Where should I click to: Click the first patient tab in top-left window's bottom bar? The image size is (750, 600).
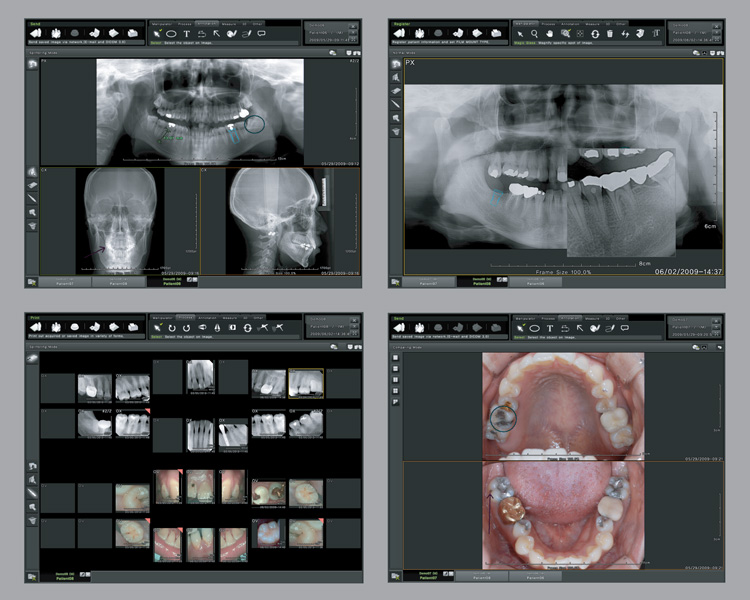coord(65,282)
